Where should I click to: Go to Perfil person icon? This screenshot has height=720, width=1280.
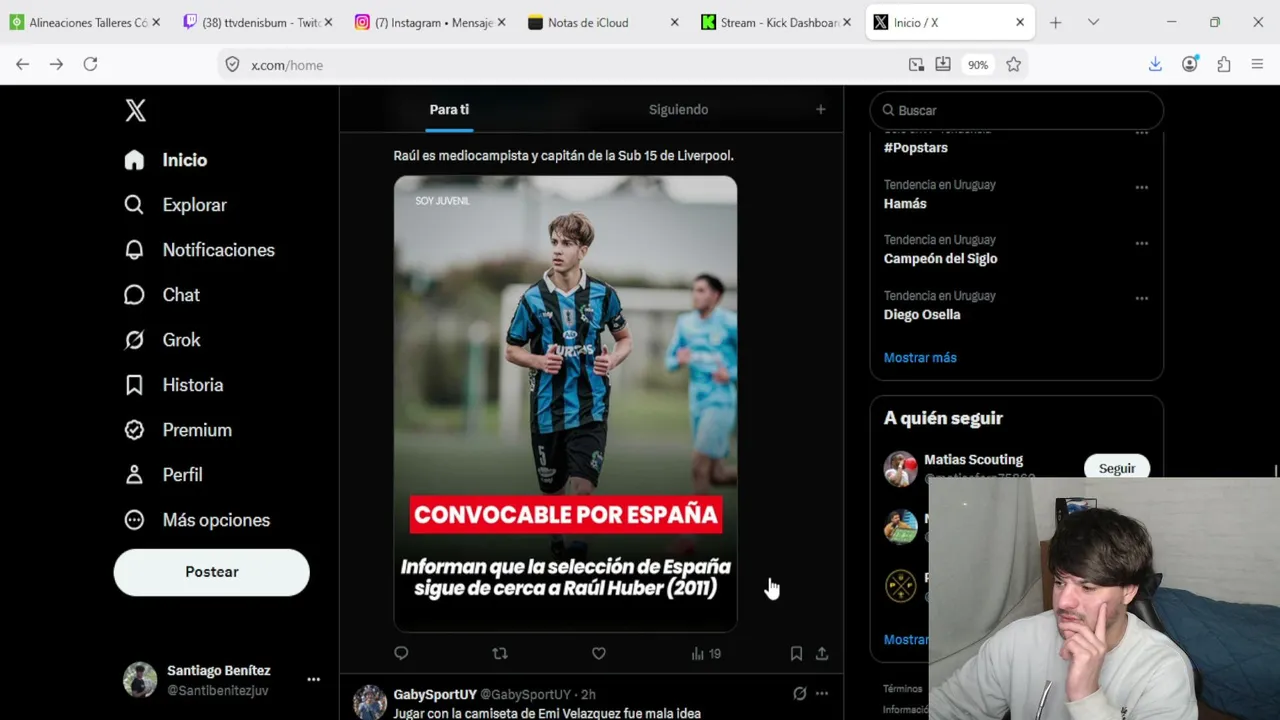pos(134,475)
